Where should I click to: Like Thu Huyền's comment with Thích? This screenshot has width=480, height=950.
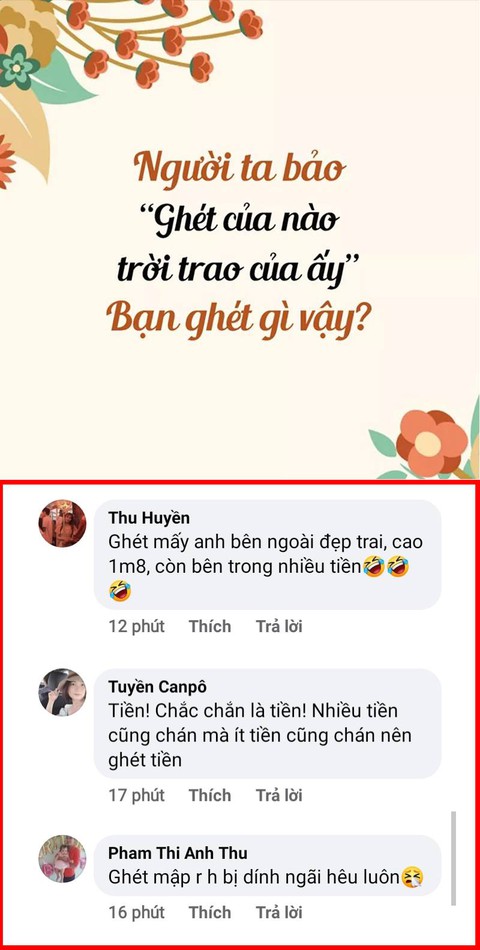click(210, 626)
